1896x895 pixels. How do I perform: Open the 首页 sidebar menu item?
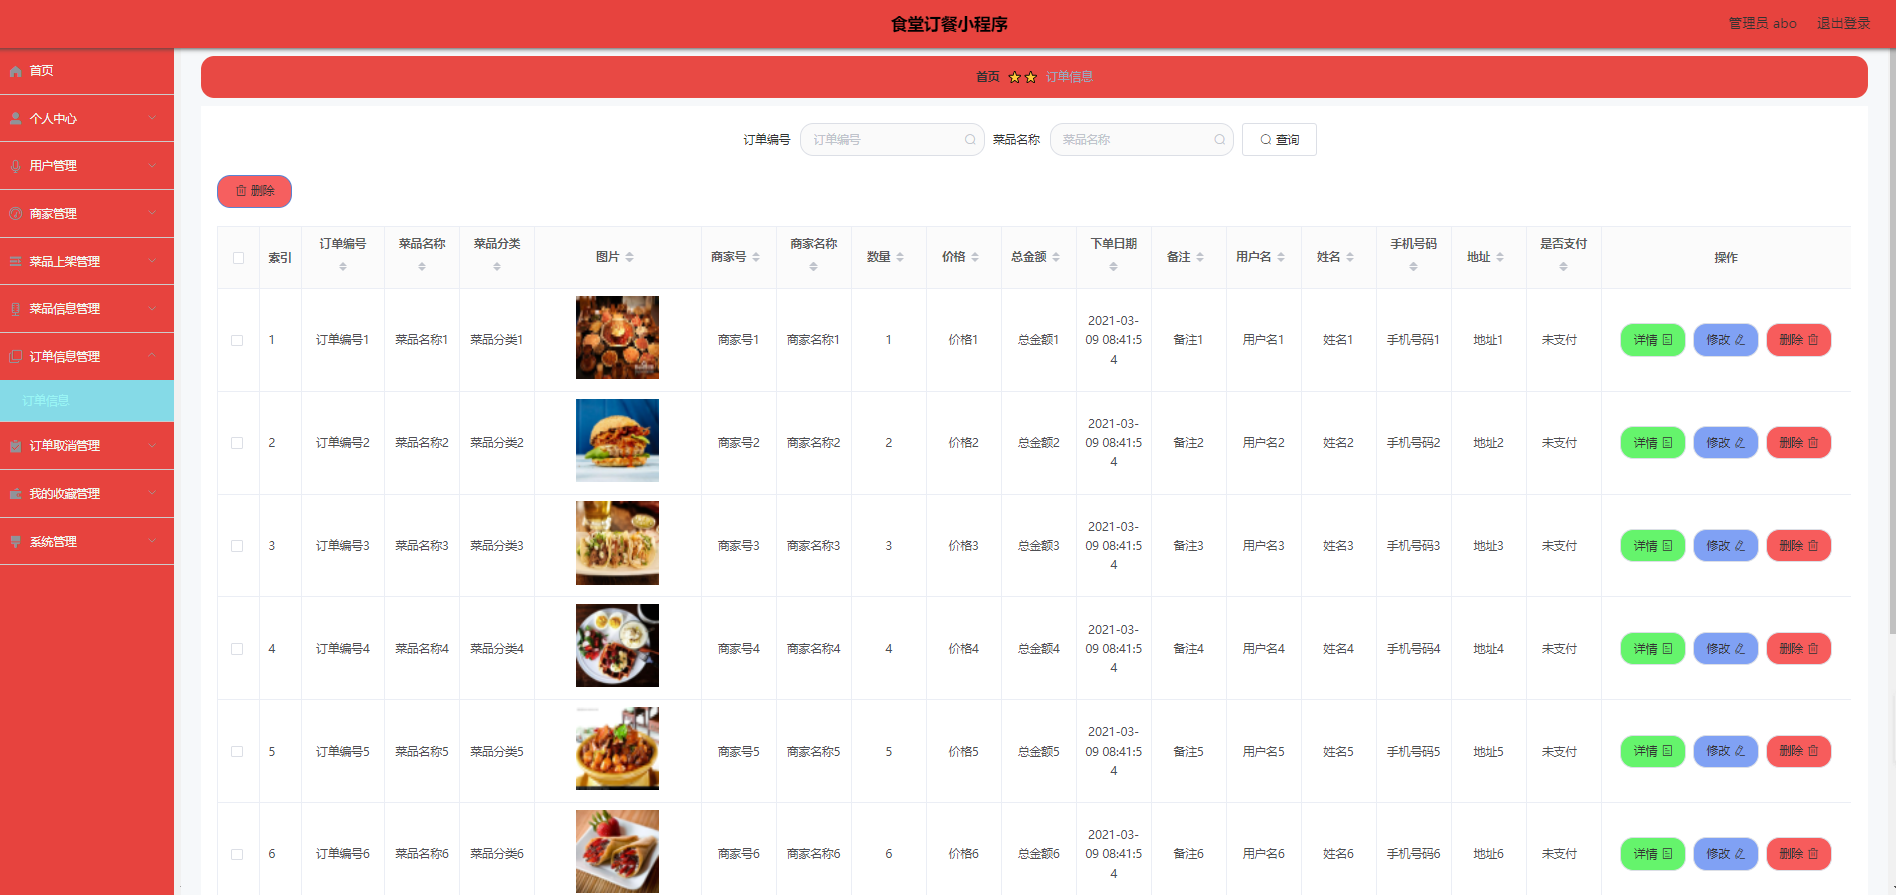point(87,71)
